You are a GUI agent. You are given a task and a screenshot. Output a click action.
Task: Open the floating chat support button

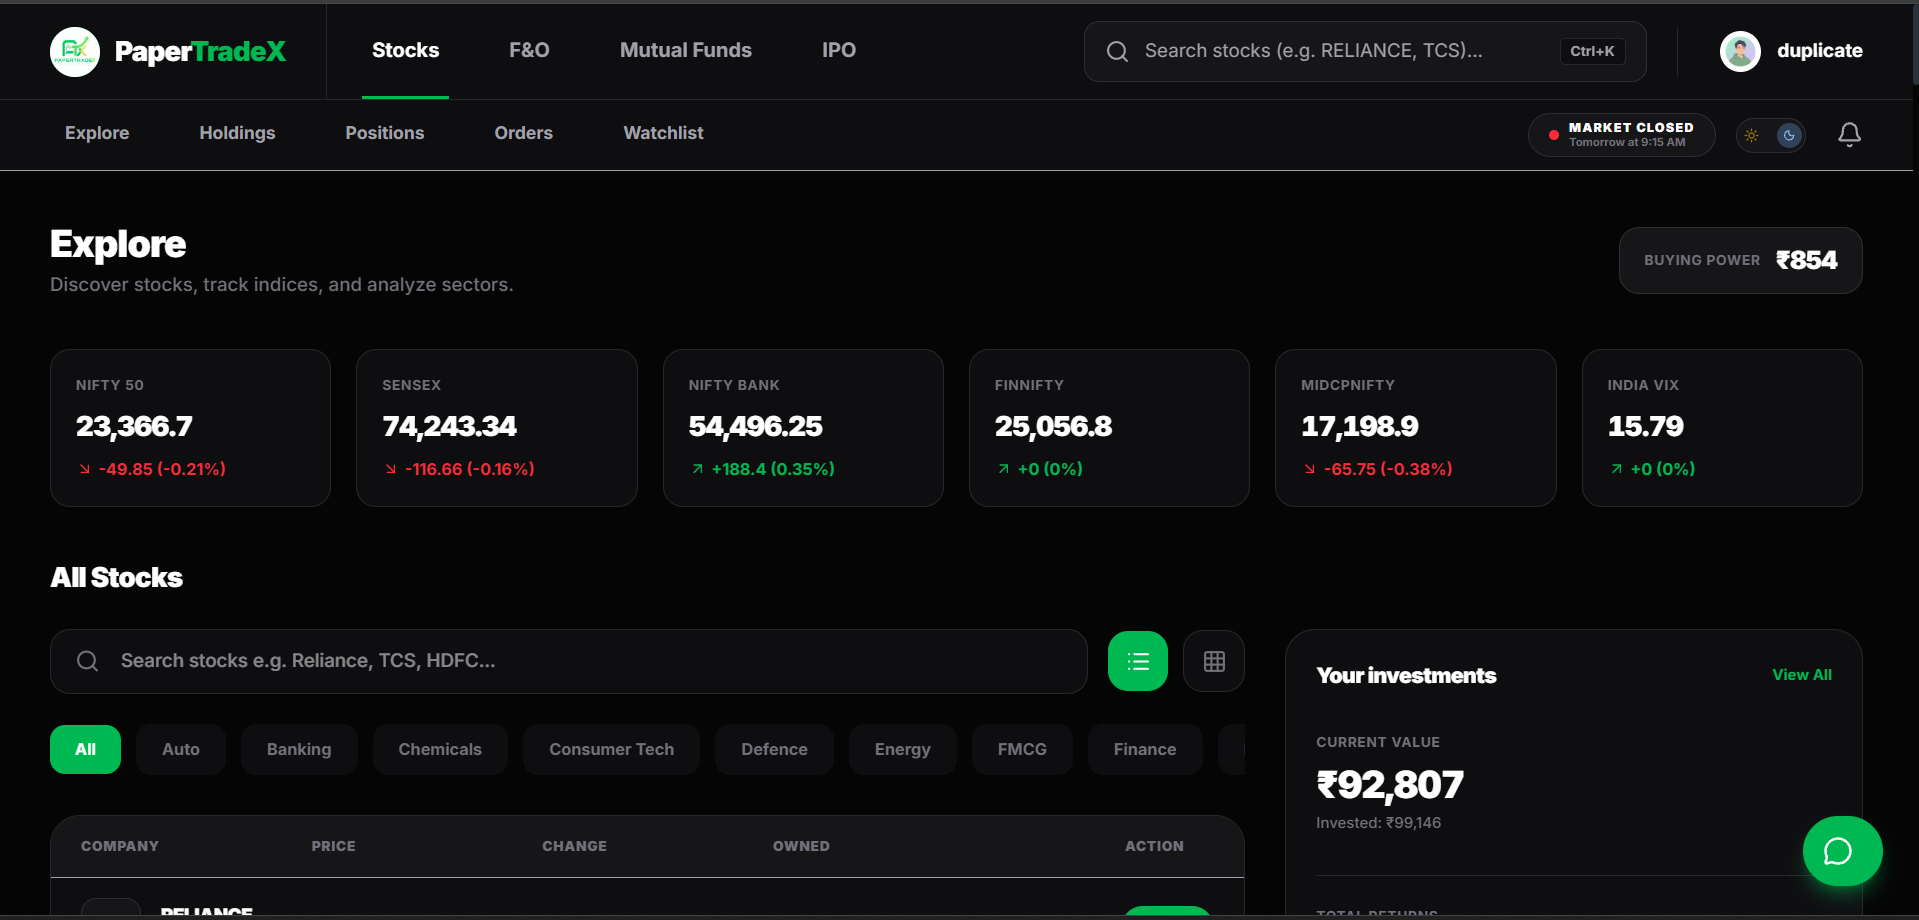(x=1842, y=851)
